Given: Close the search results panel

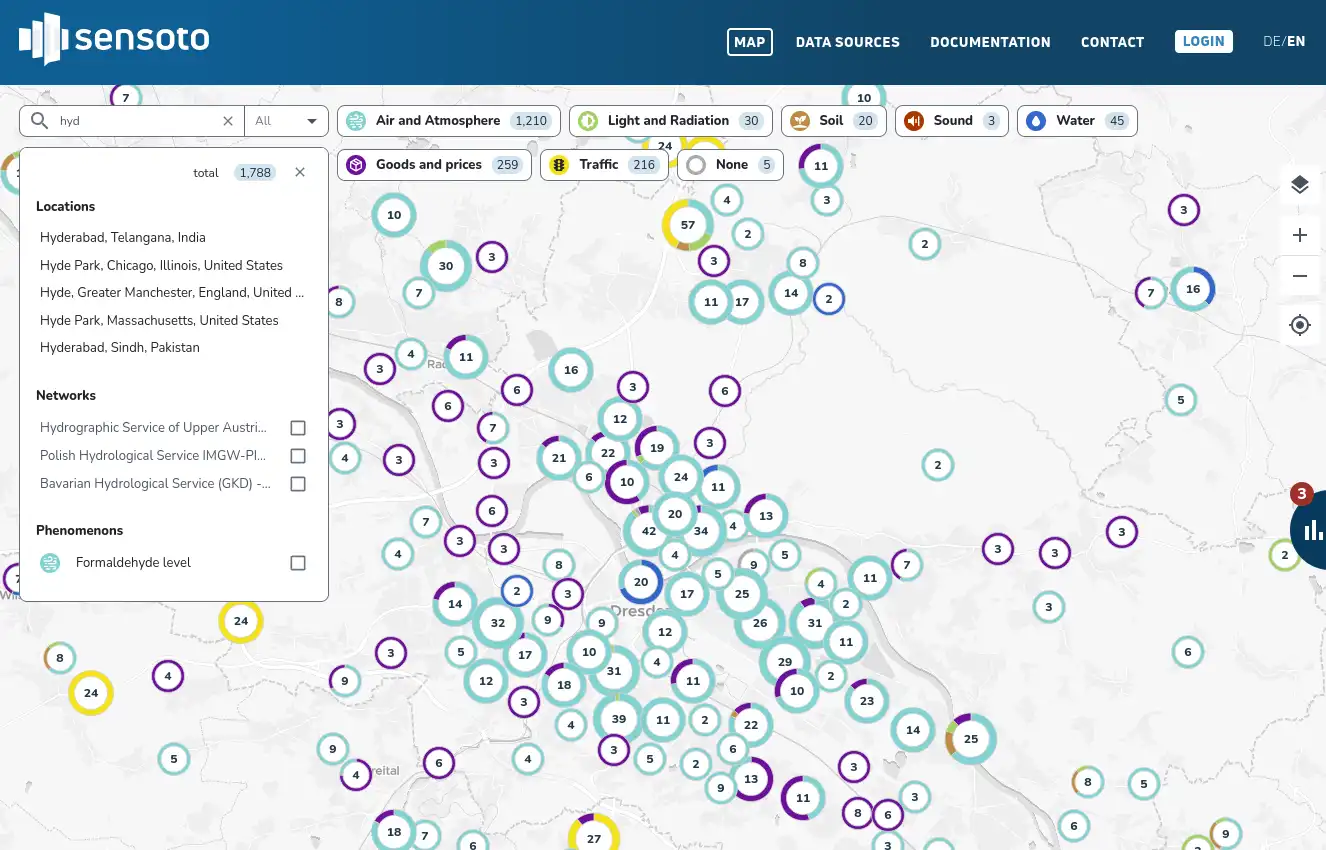Looking at the screenshot, I should [x=300, y=172].
